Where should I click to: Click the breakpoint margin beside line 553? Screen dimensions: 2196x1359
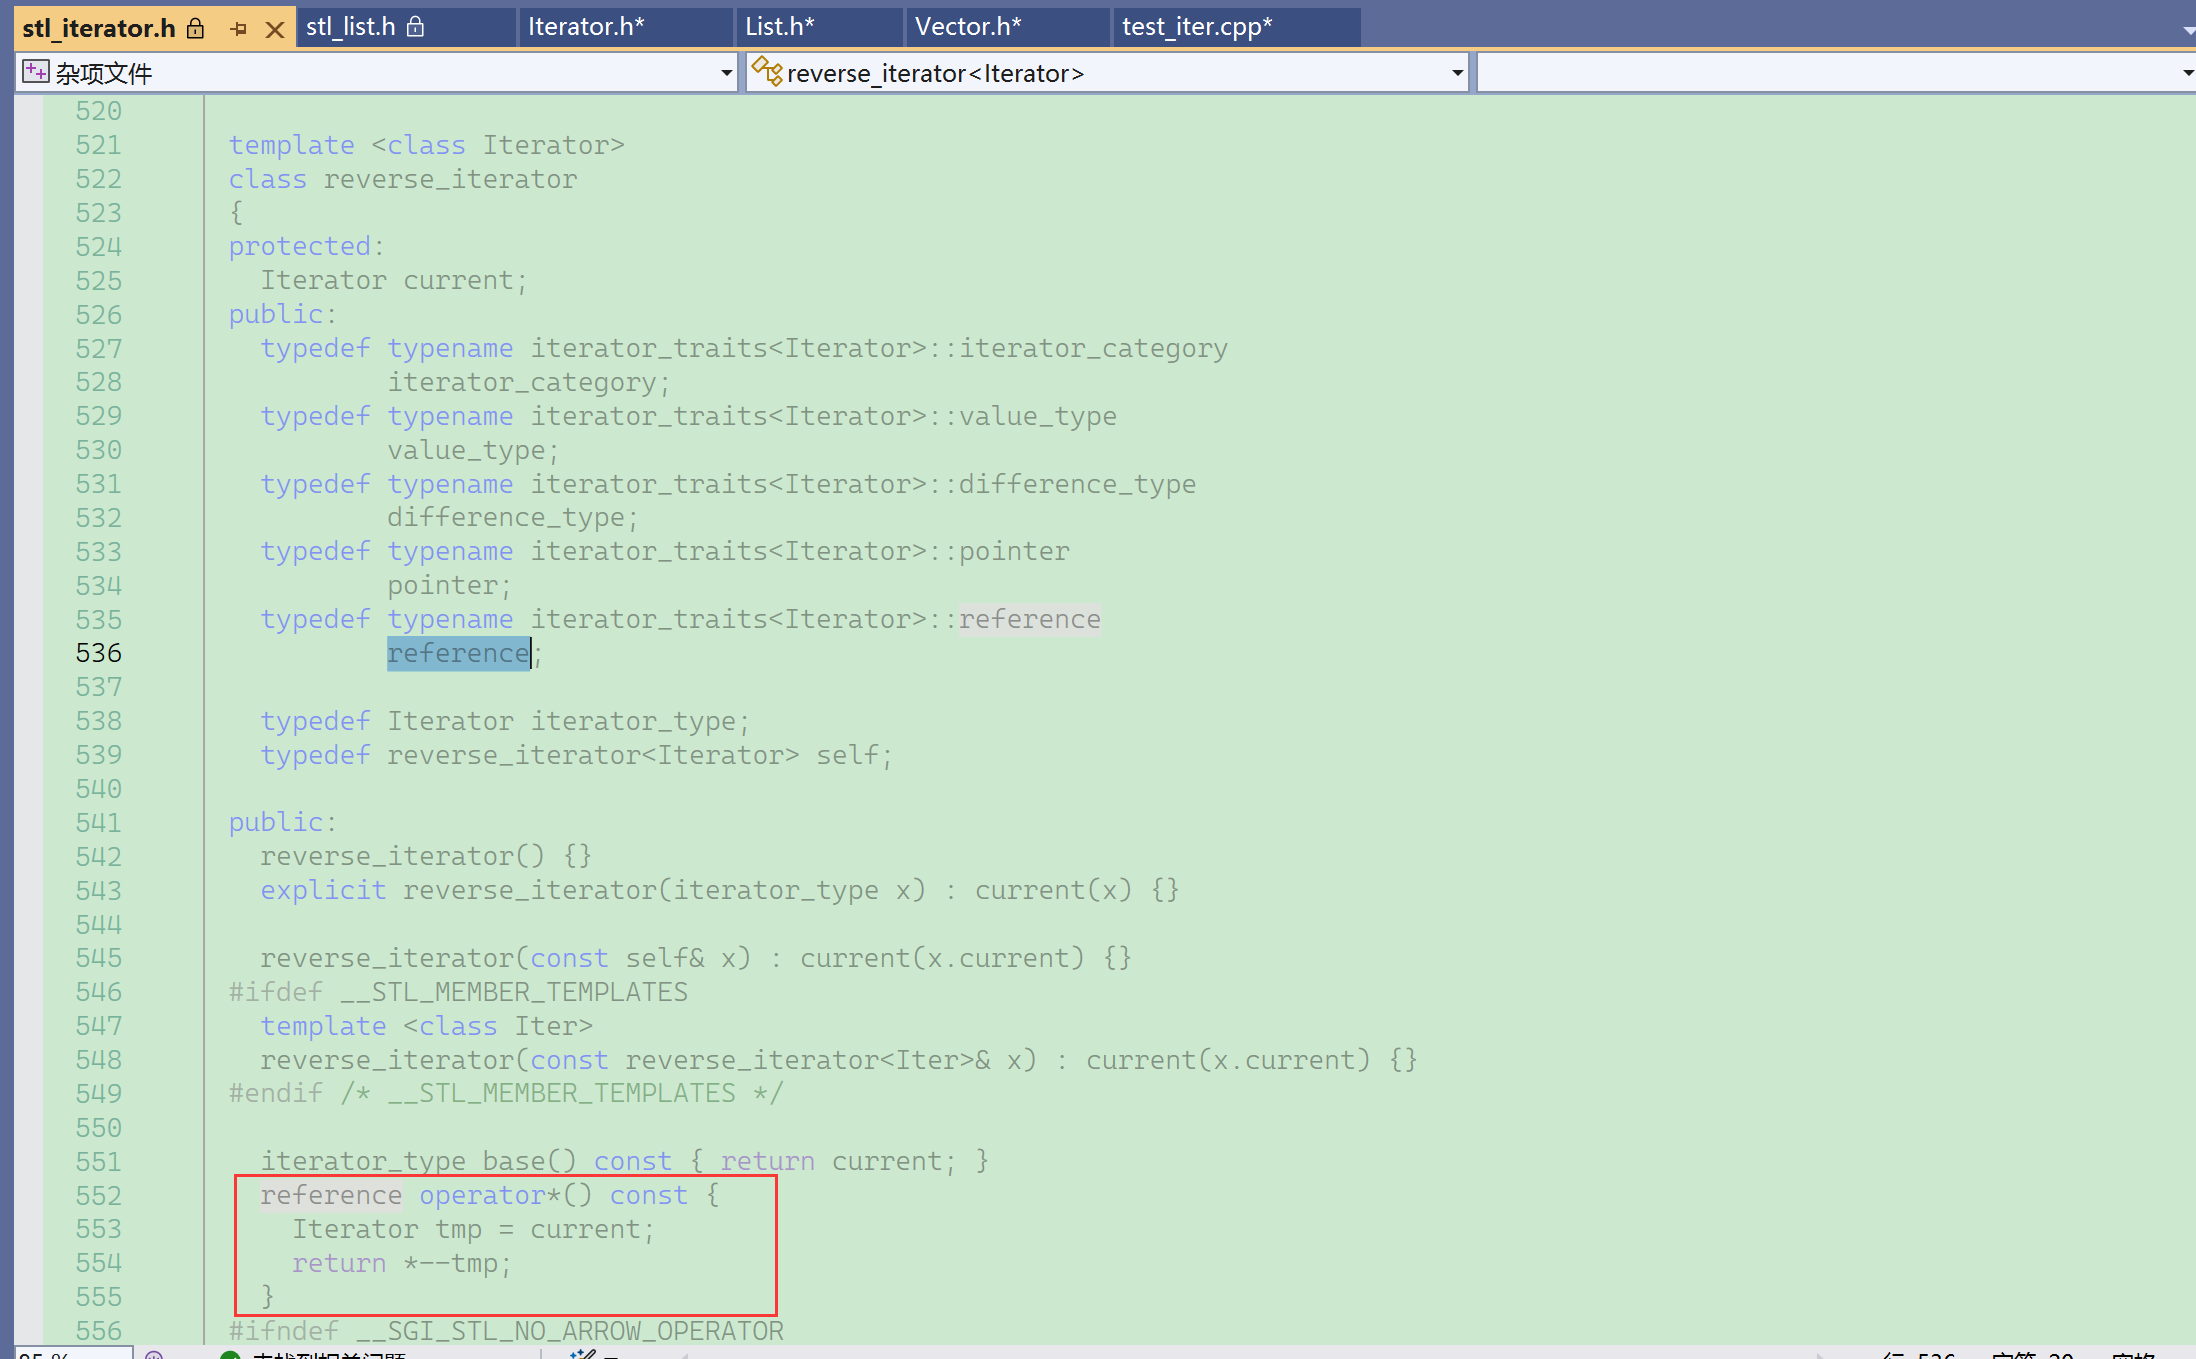28,1229
